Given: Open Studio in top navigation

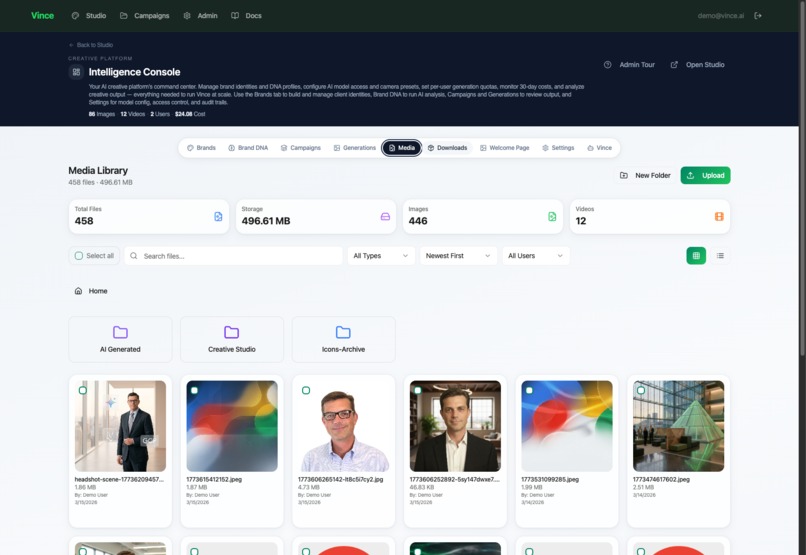Looking at the screenshot, I should click(x=89, y=15).
